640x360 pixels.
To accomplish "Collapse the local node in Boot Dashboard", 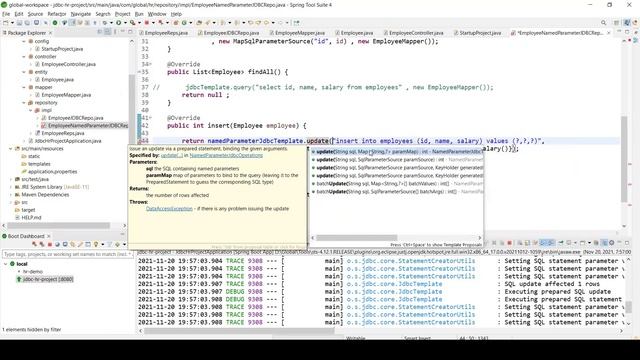I will point(6,264).
